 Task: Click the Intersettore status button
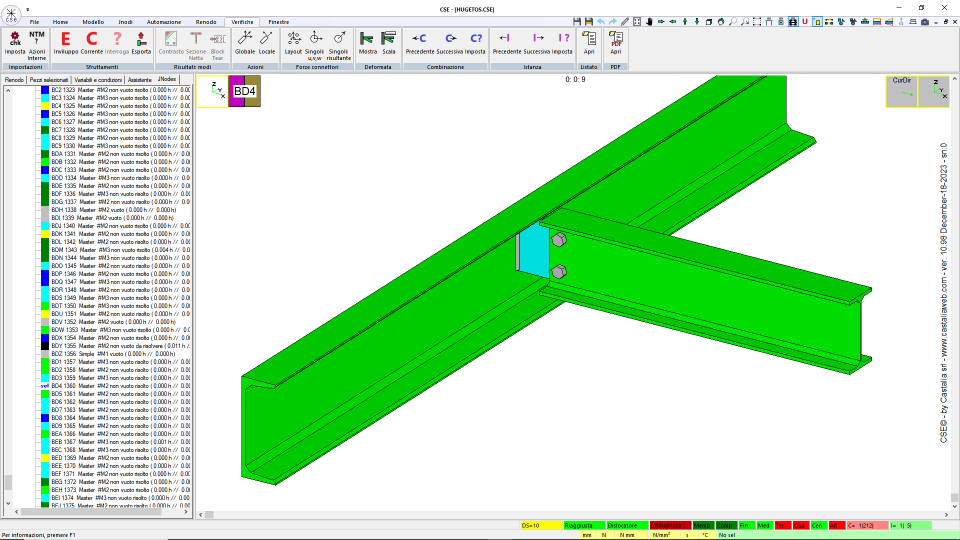670,525
